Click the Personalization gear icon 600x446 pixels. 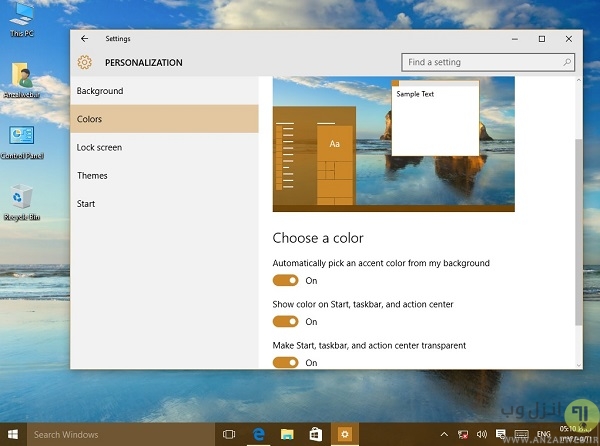[x=84, y=62]
